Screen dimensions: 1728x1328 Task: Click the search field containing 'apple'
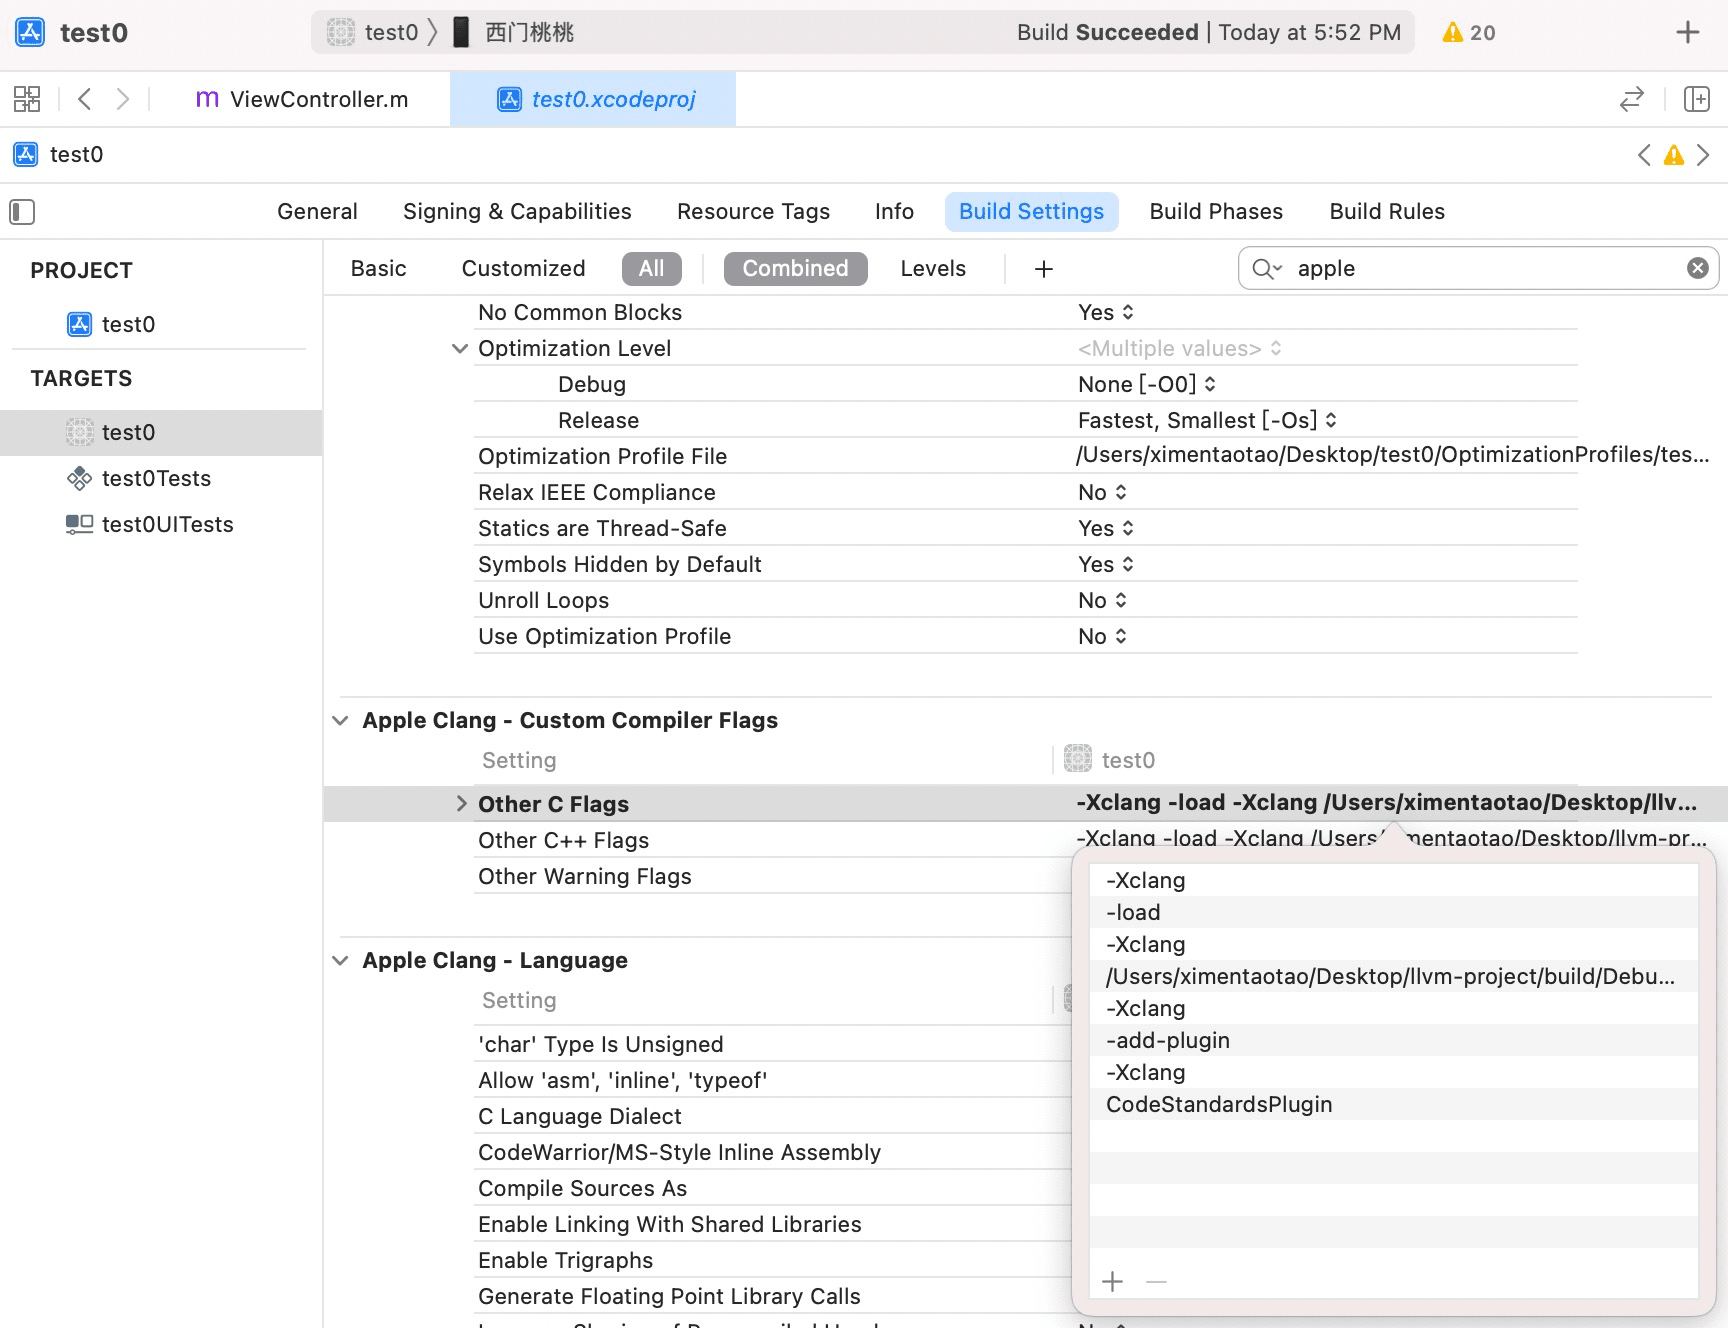tap(1478, 268)
